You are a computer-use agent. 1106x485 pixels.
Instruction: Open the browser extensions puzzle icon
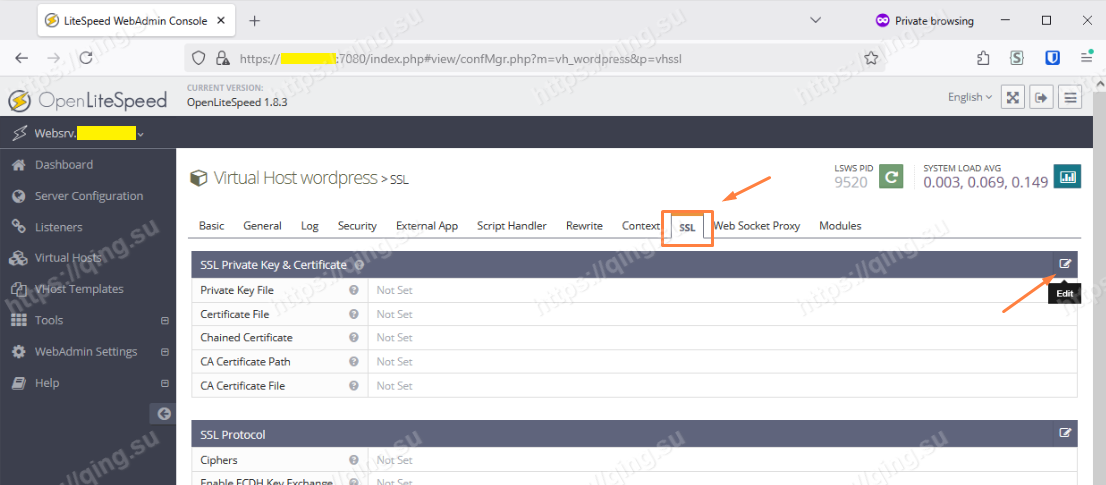click(983, 59)
